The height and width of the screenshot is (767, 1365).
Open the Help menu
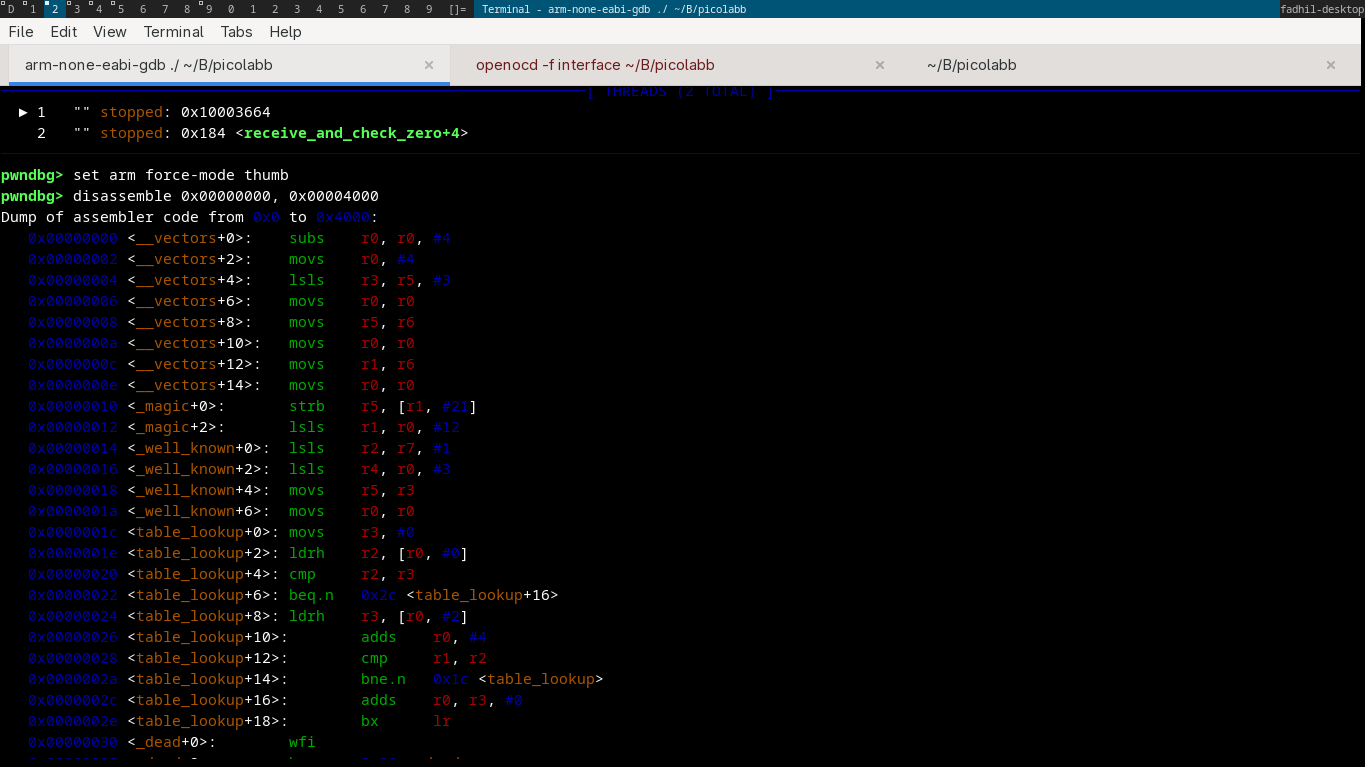coord(285,32)
